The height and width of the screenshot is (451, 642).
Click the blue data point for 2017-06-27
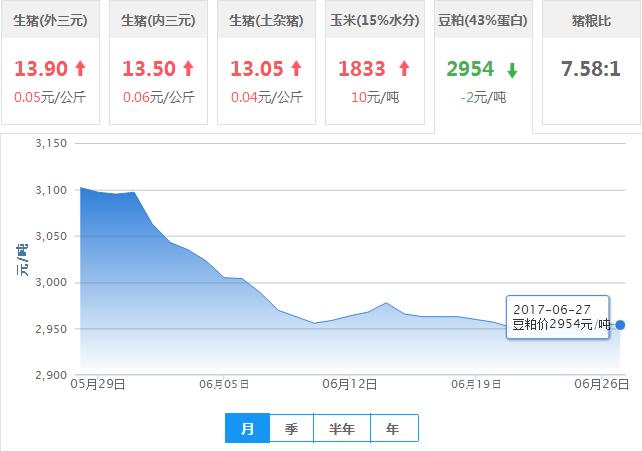620,325
